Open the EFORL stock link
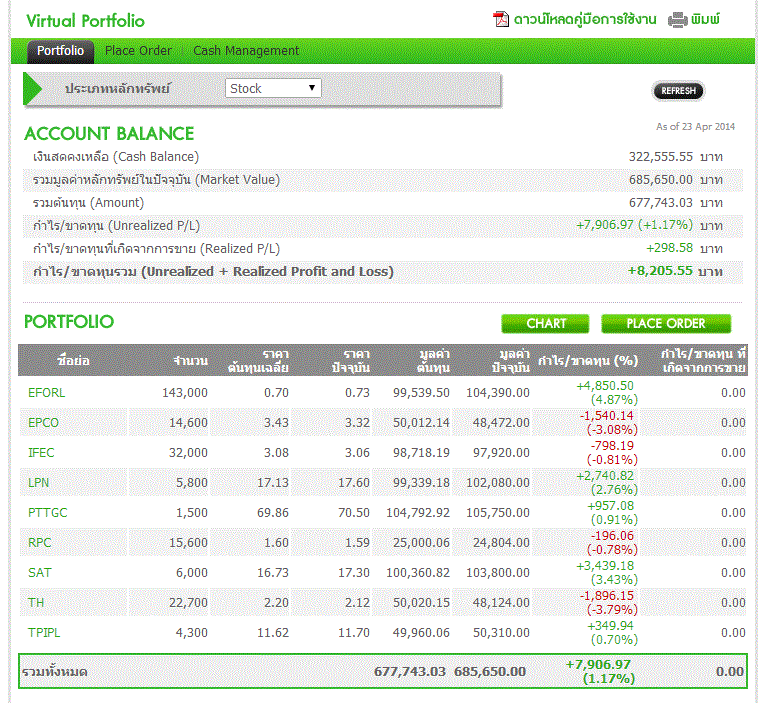Image resolution: width=771 pixels, height=703 pixels. 47,393
